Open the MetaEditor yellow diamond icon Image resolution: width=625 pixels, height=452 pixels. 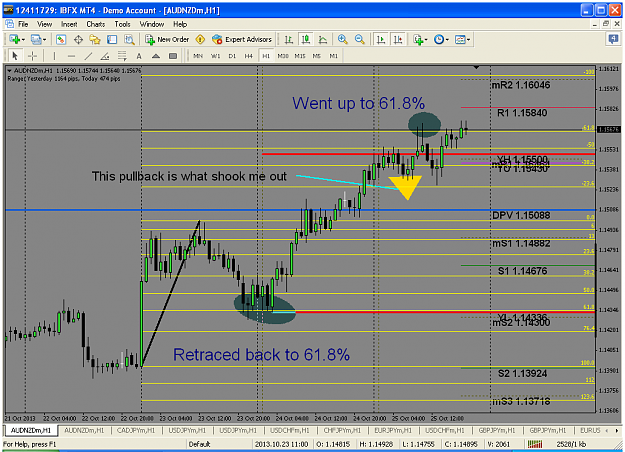point(200,39)
